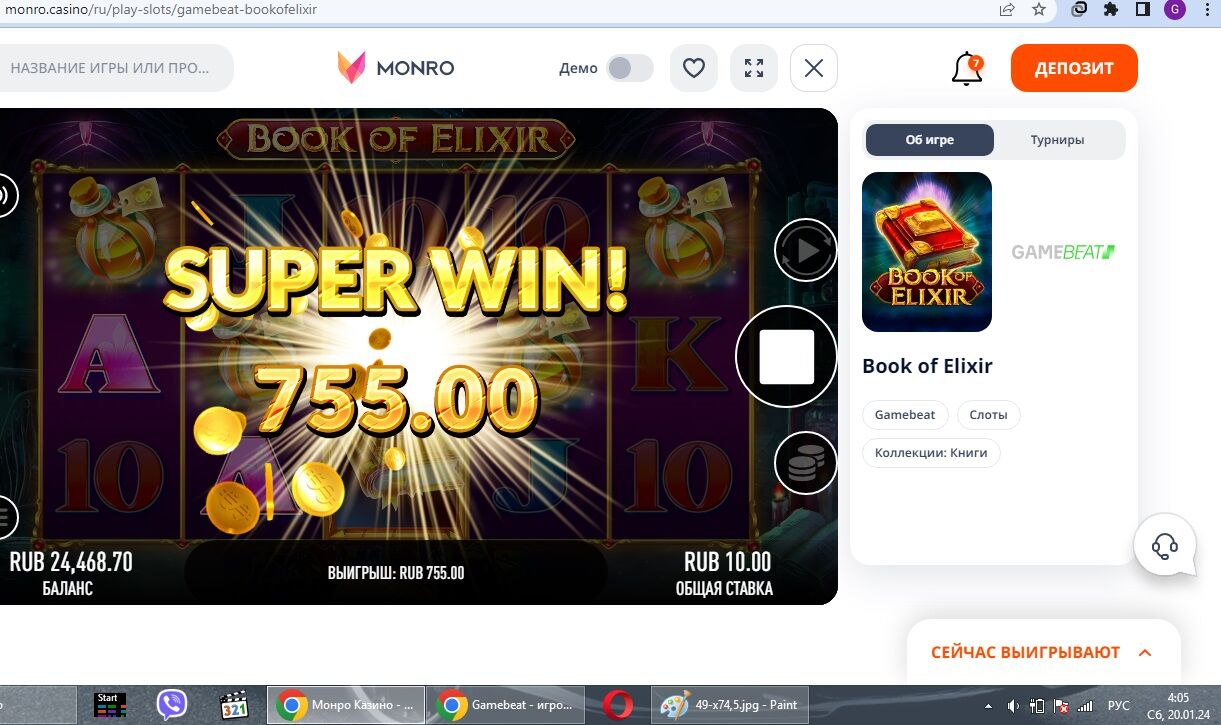Switch to the Турниры tab
The image size is (1221, 725).
point(1057,140)
